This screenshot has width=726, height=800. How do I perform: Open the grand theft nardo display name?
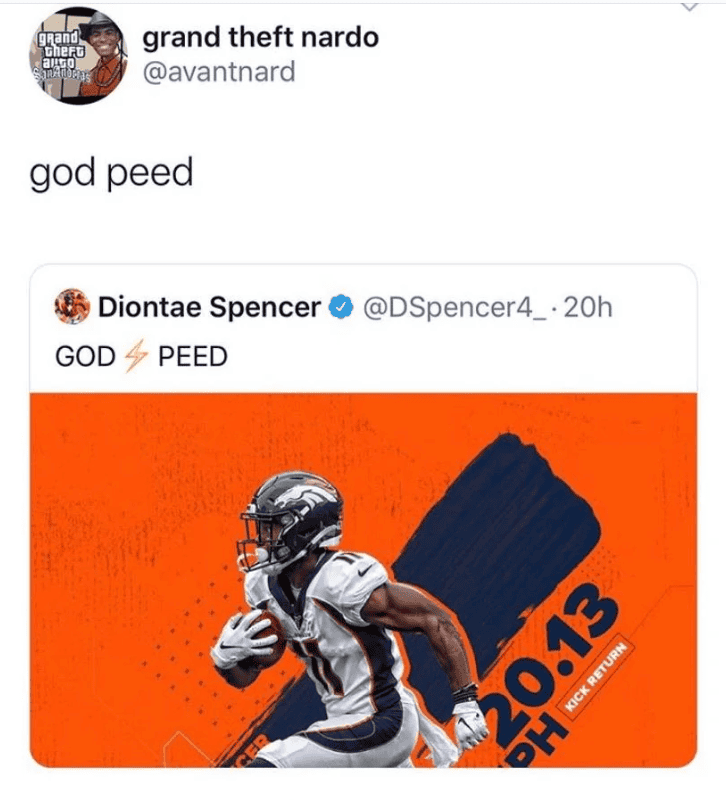pyautogui.click(x=261, y=38)
